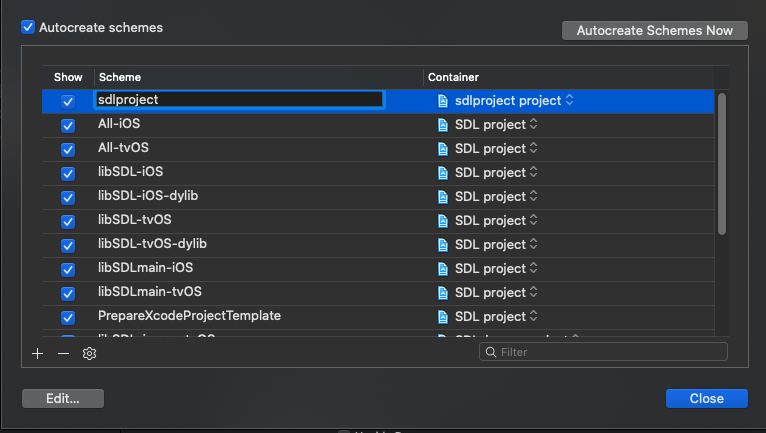Screen dimensions: 766x433
Task: Click the magnifier icon in Filter field
Action: tap(491, 352)
